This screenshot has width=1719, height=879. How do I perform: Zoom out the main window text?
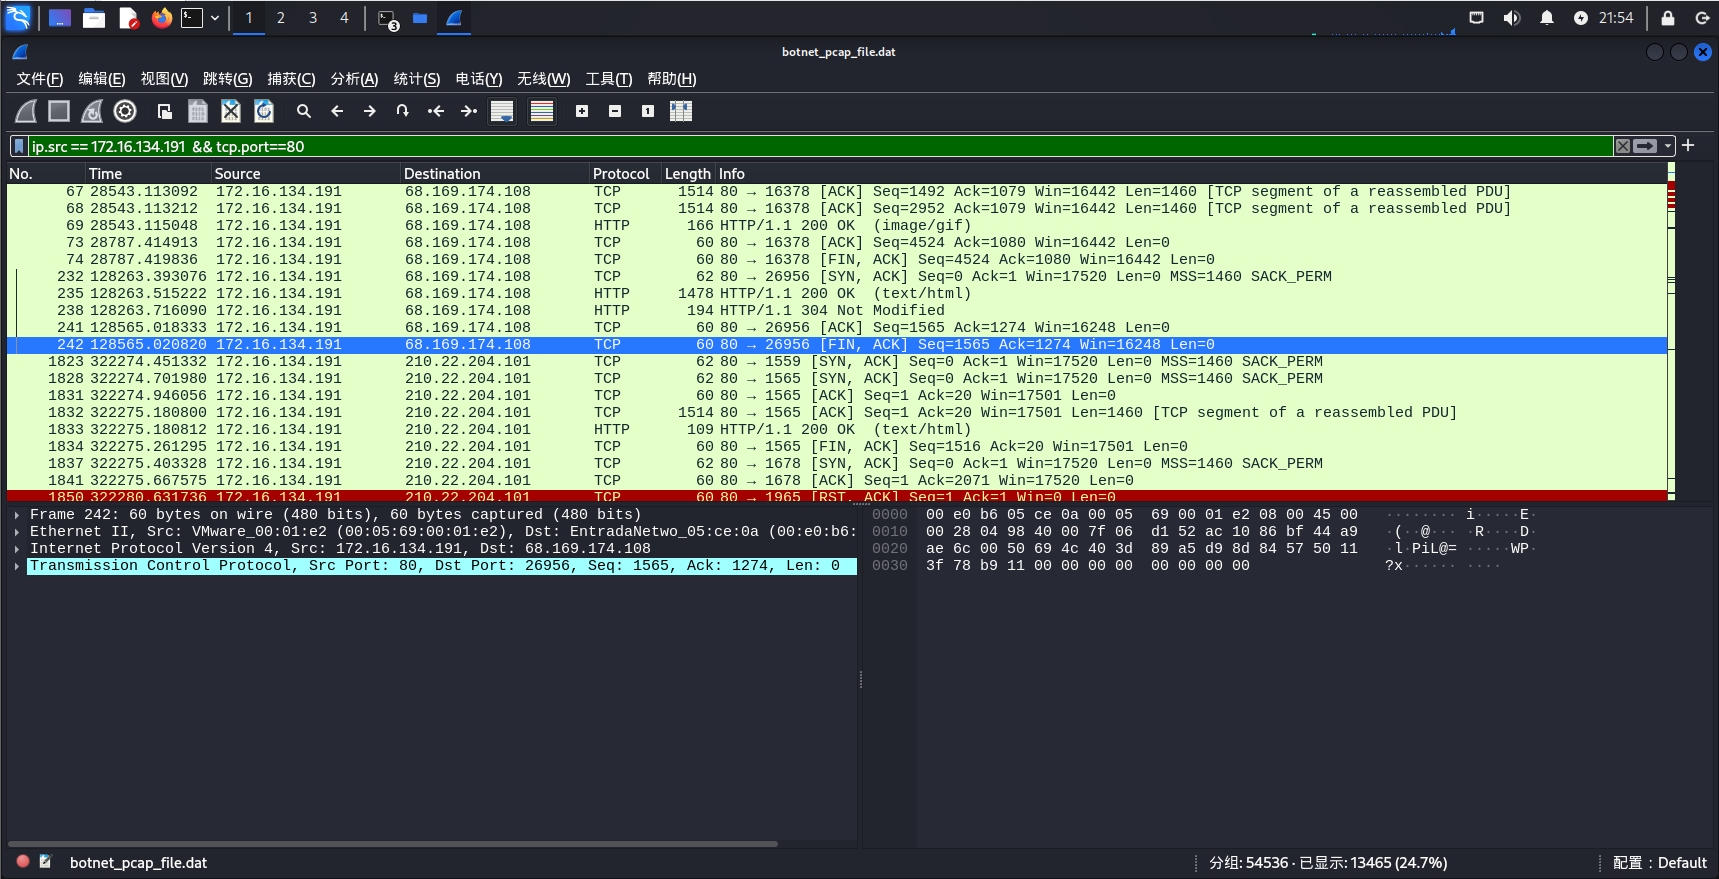[615, 111]
